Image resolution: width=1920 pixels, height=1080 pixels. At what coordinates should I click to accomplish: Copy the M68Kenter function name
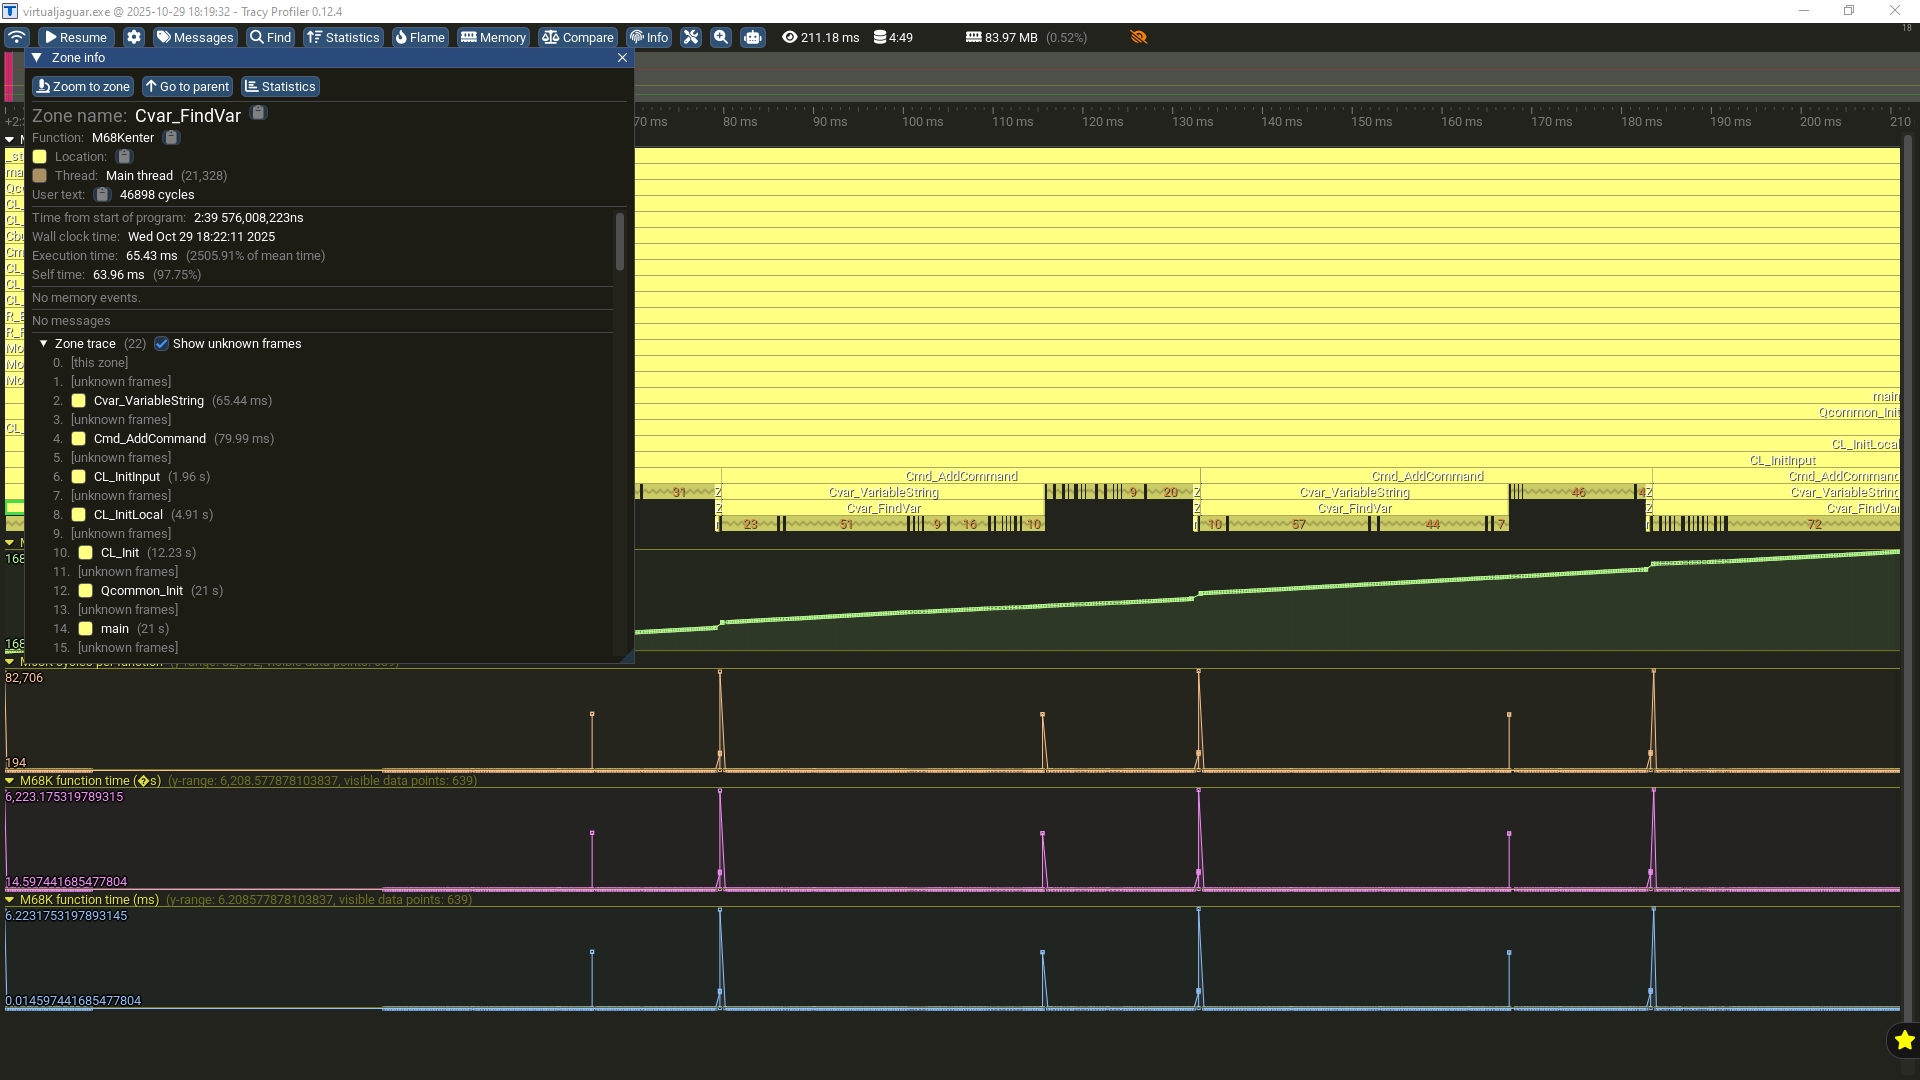click(171, 137)
